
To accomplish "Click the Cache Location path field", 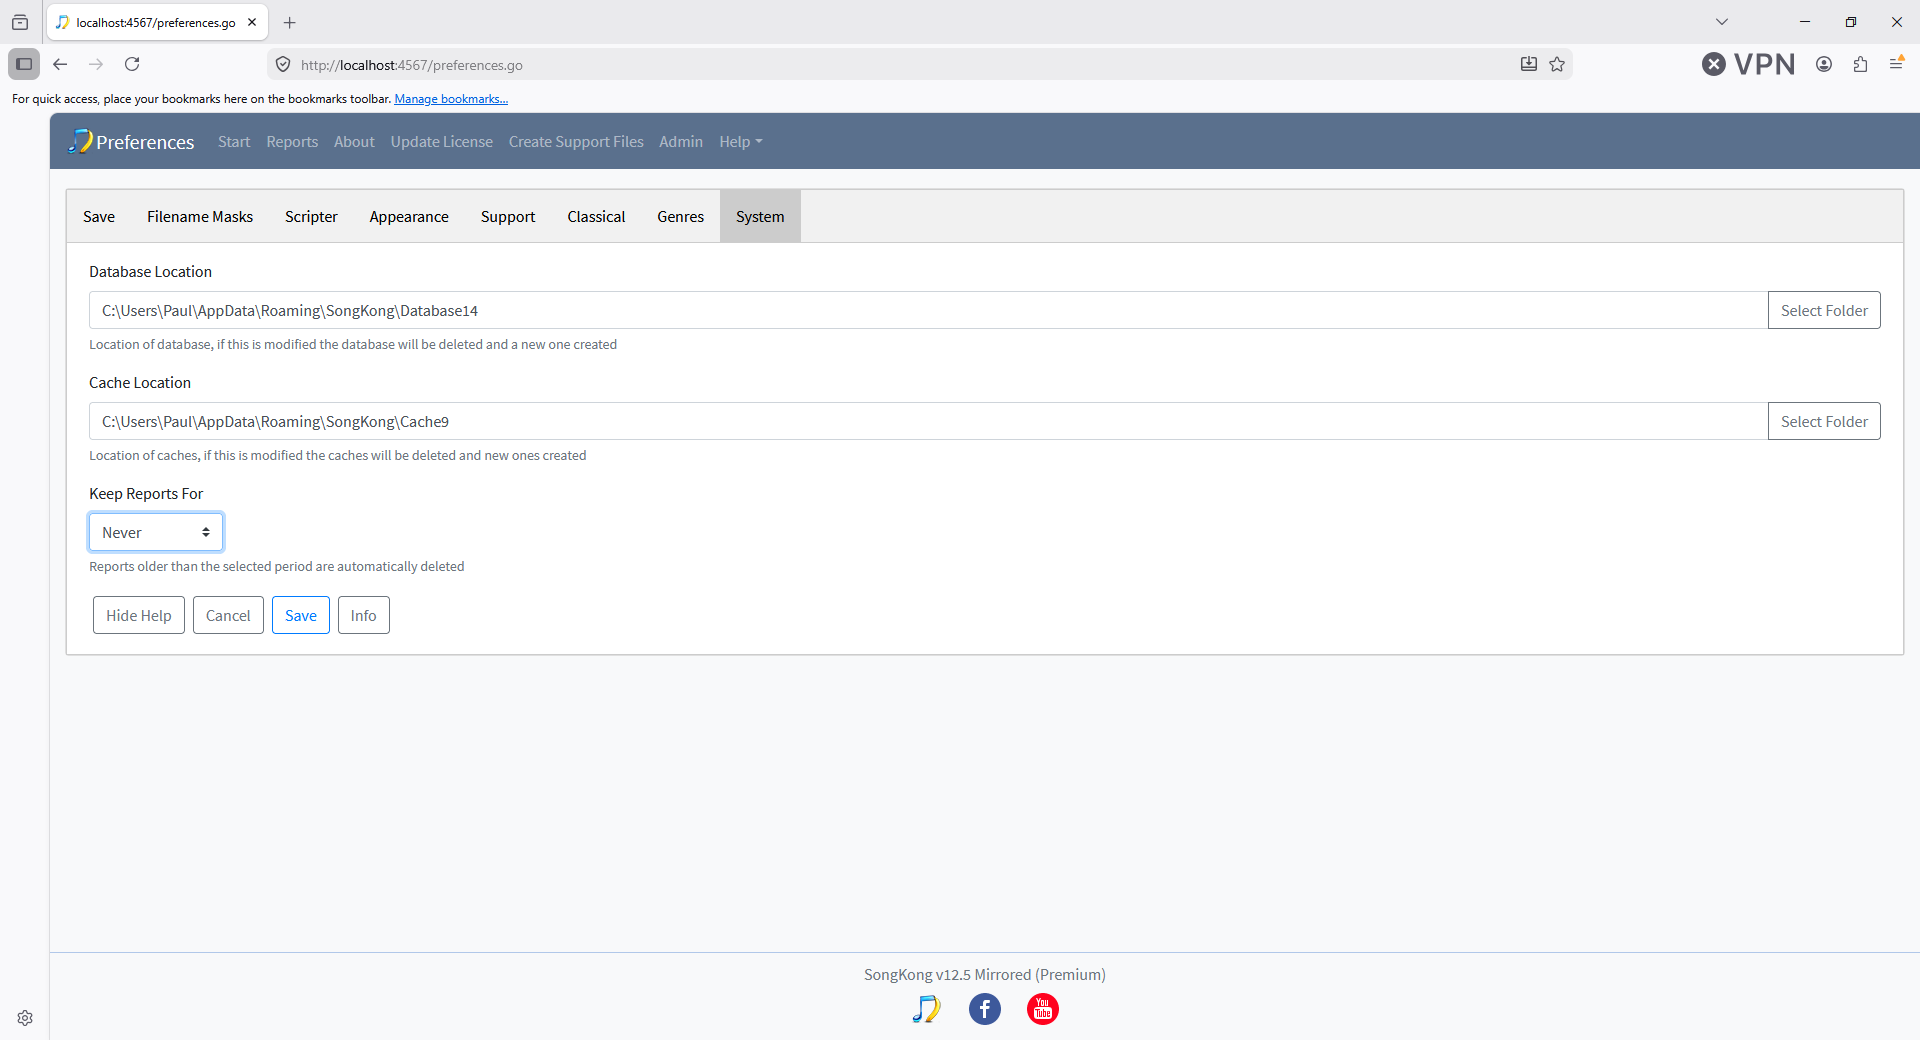I will pos(928,421).
